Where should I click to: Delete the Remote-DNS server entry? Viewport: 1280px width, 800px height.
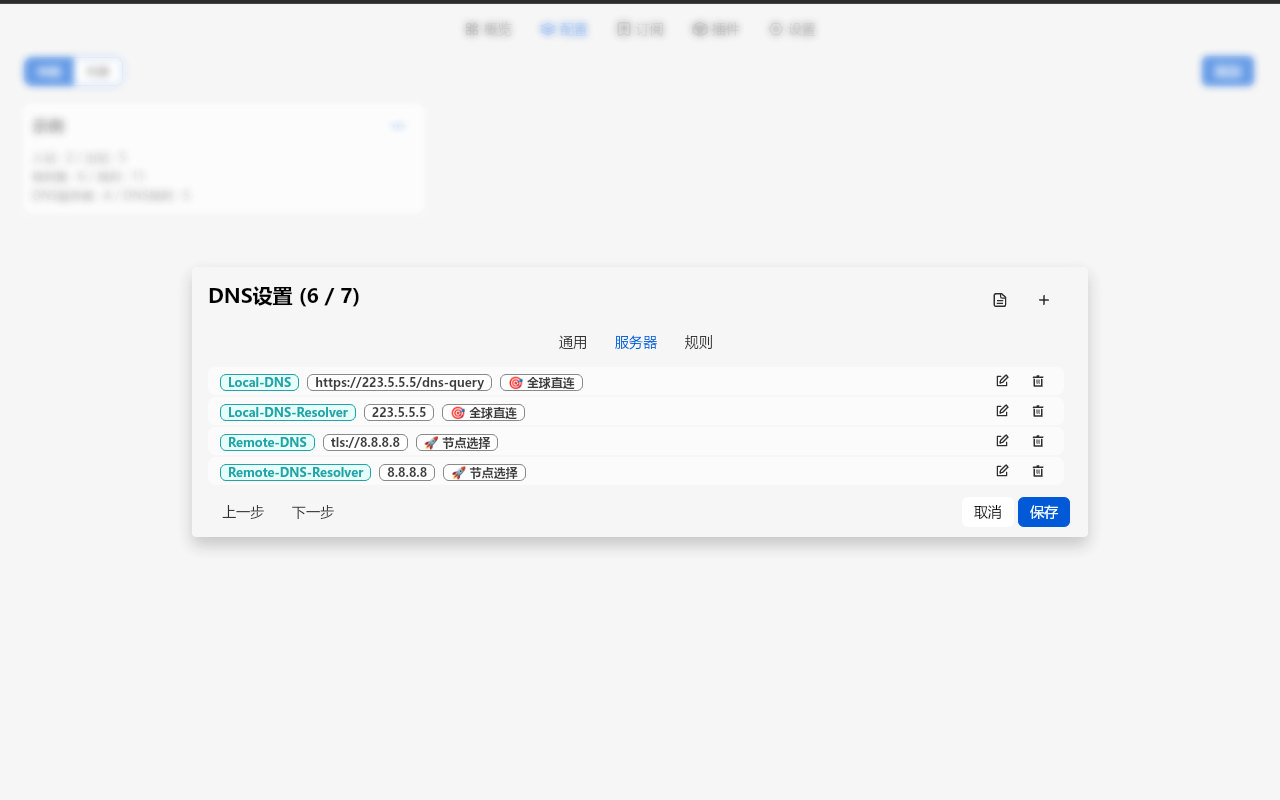point(1038,441)
